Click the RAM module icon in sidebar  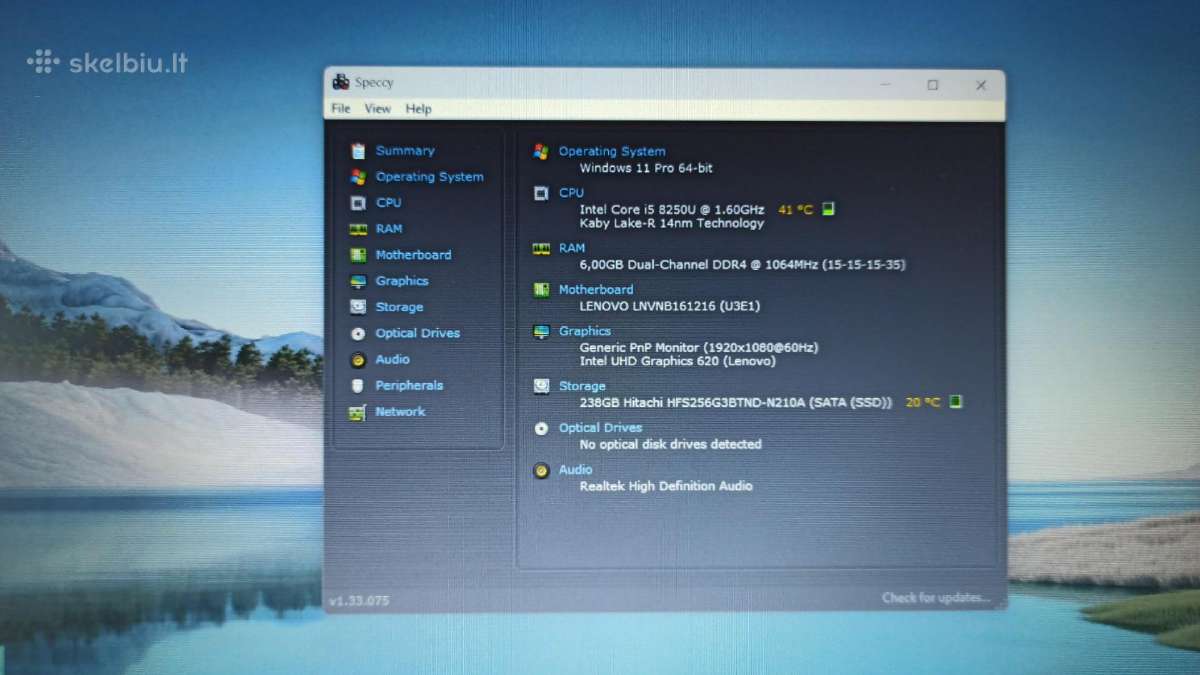click(358, 229)
